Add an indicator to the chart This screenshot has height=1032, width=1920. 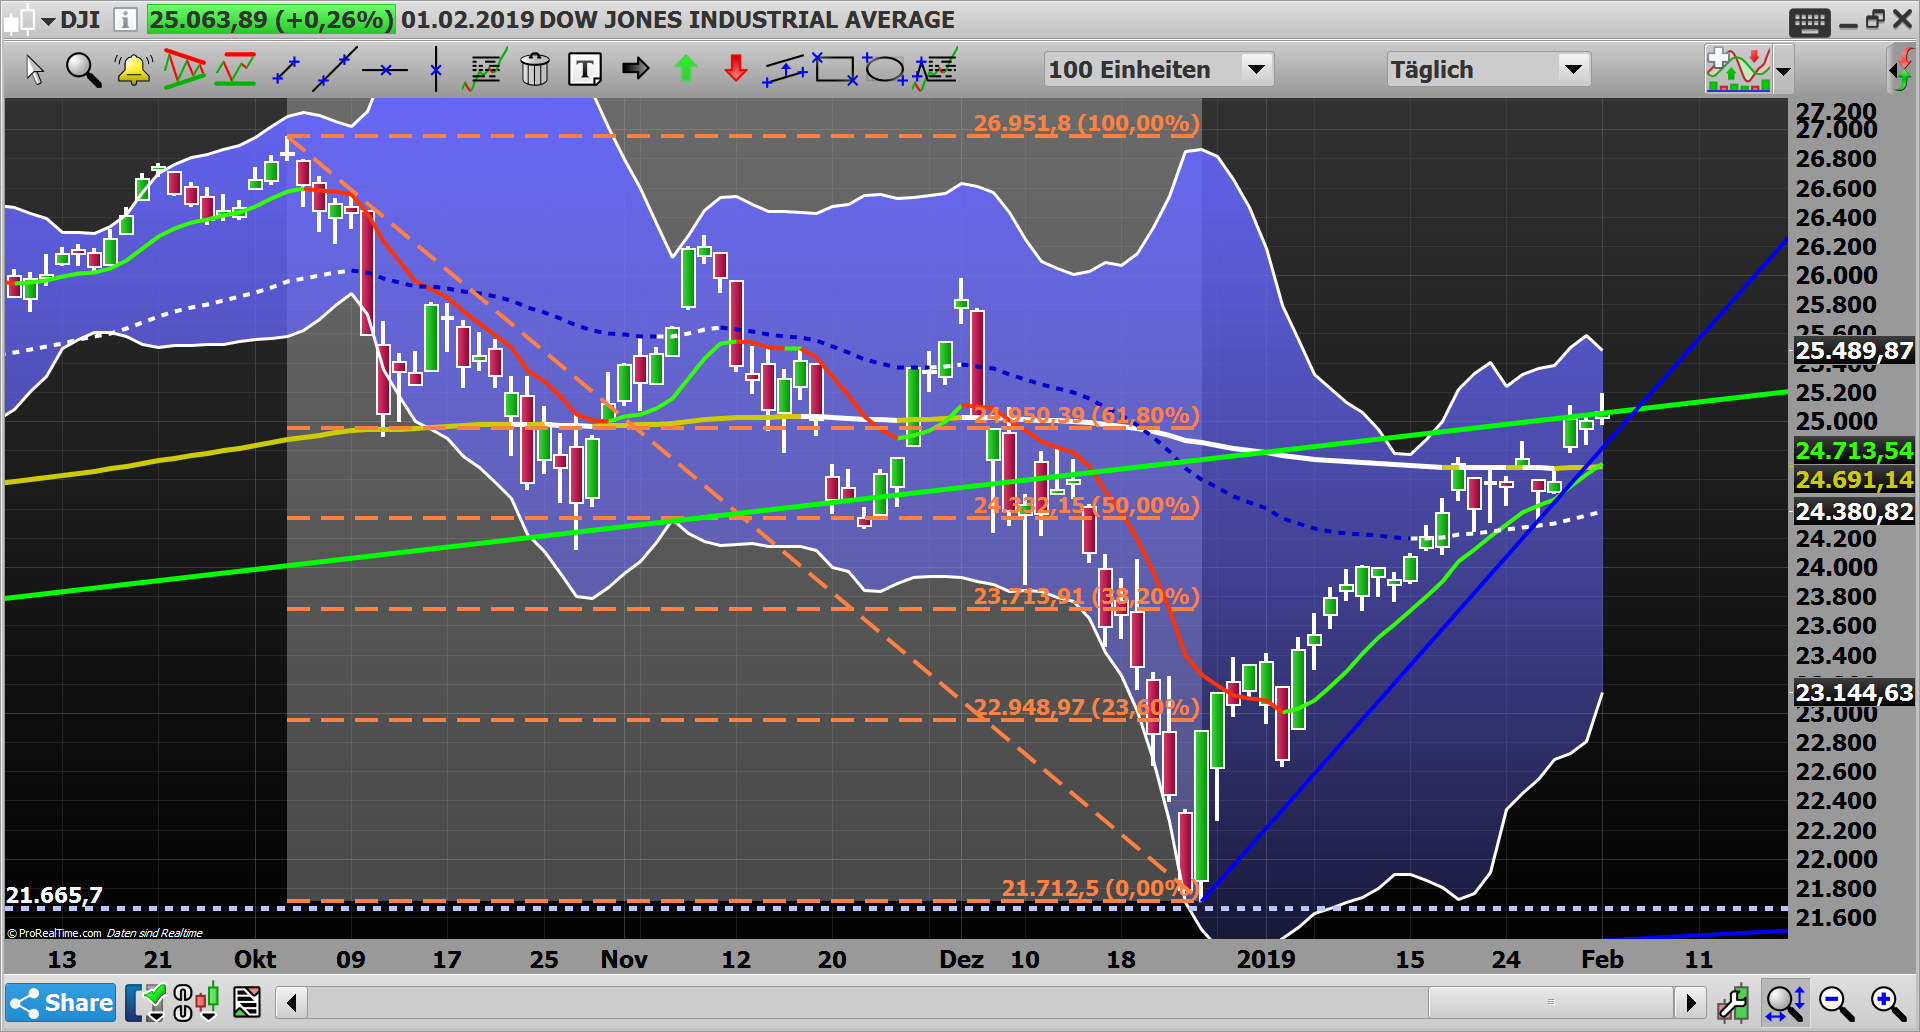point(1738,69)
